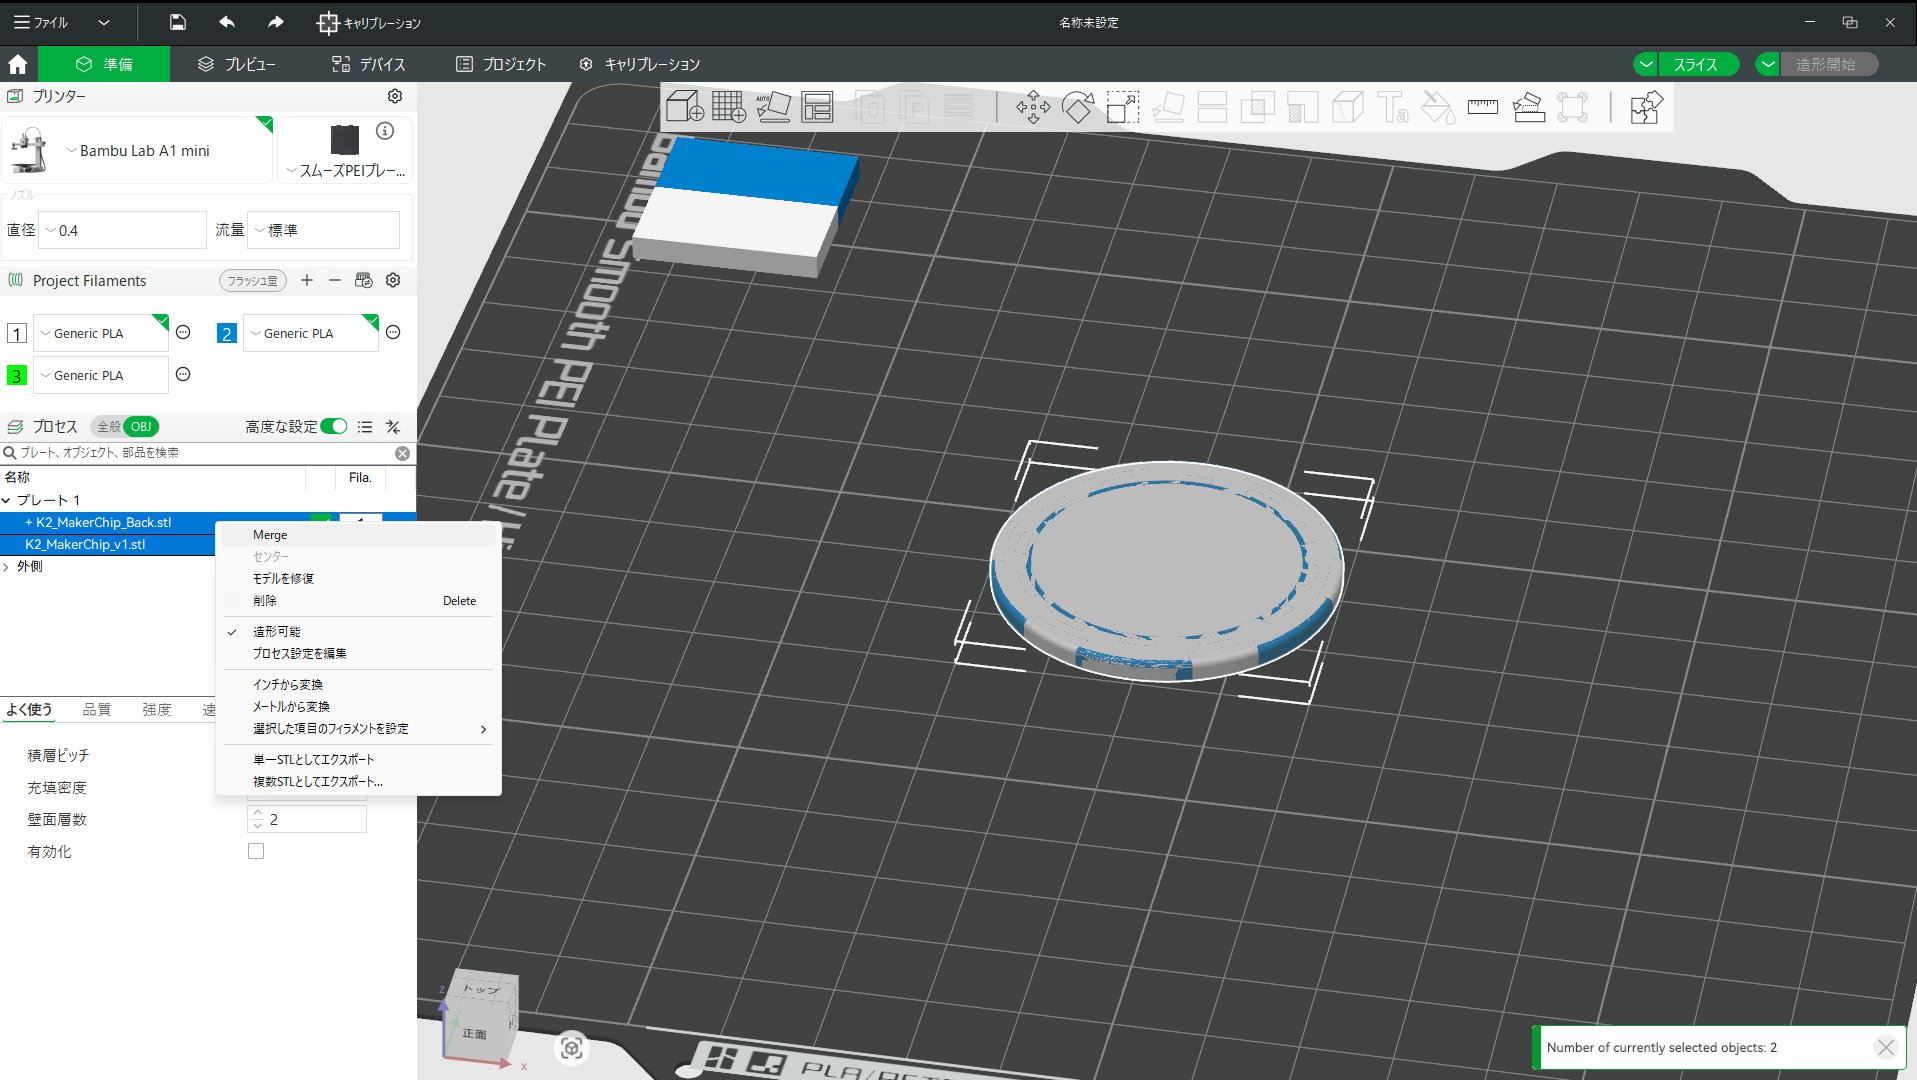Reset camera view icon near view cube
Image resolution: width=1917 pixels, height=1080 pixels.
572,1047
